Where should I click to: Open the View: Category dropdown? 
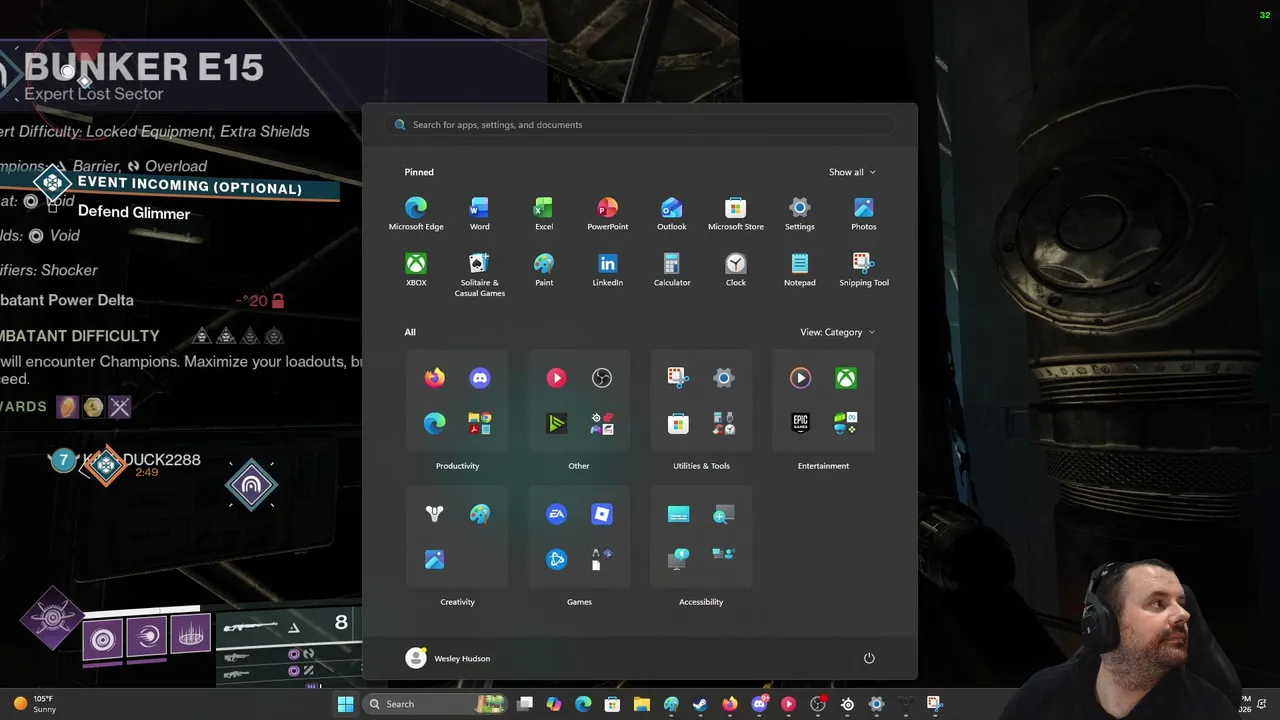837,332
